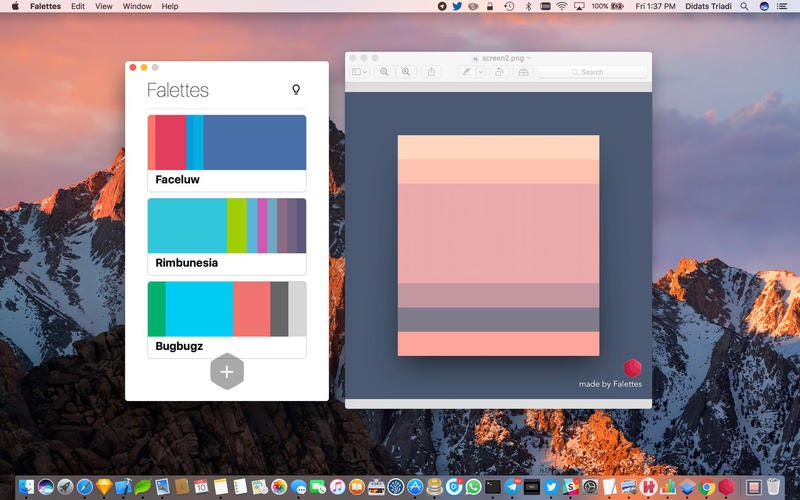Viewport: 800px width, 500px height.
Task: Open the Apple menu
Action: (15, 6)
